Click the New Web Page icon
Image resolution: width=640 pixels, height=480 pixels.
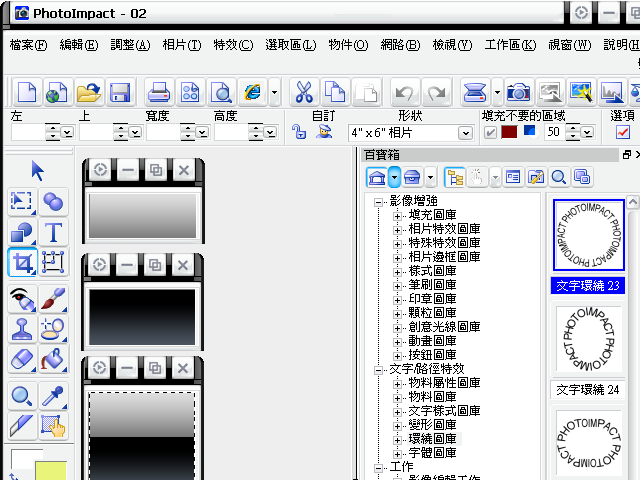(x=57, y=92)
